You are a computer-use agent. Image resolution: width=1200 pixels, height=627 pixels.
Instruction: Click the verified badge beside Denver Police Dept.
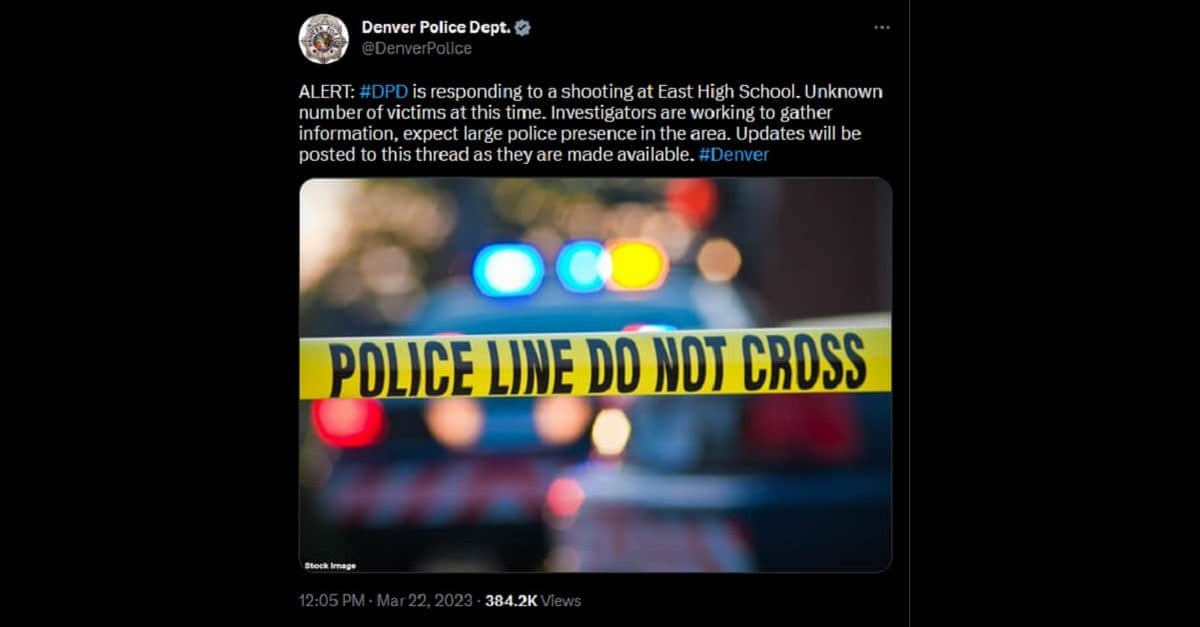[522, 28]
